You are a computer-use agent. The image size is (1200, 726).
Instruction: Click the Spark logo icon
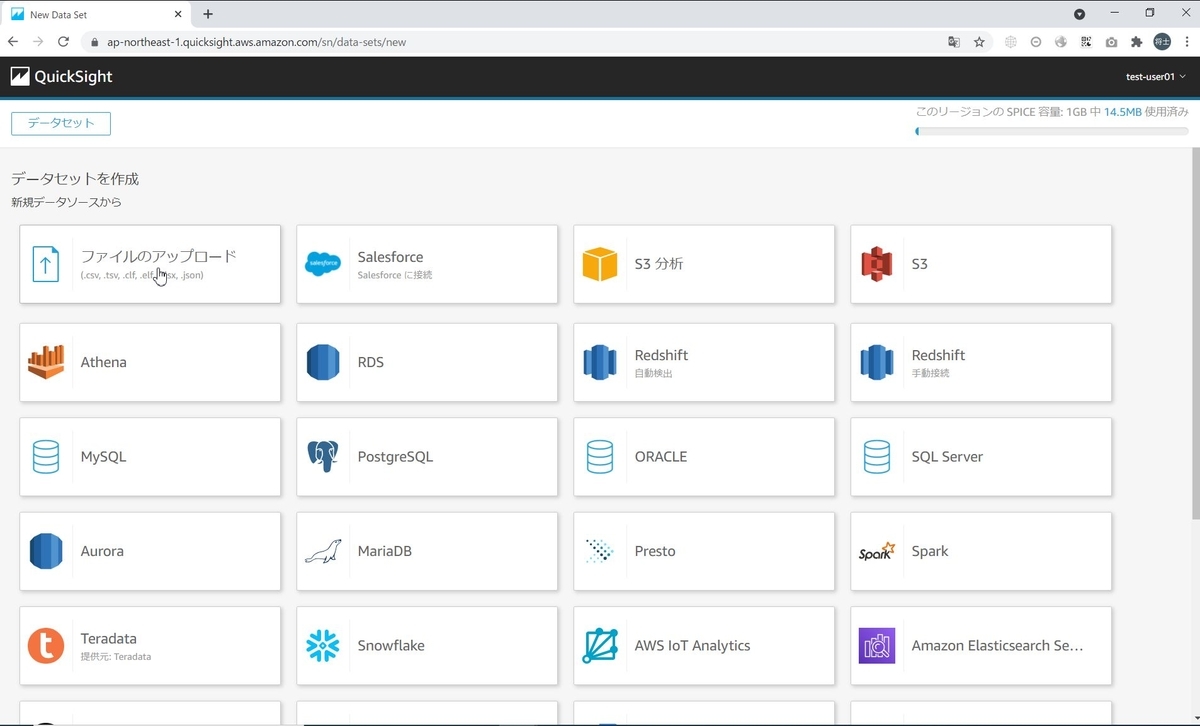(x=877, y=551)
